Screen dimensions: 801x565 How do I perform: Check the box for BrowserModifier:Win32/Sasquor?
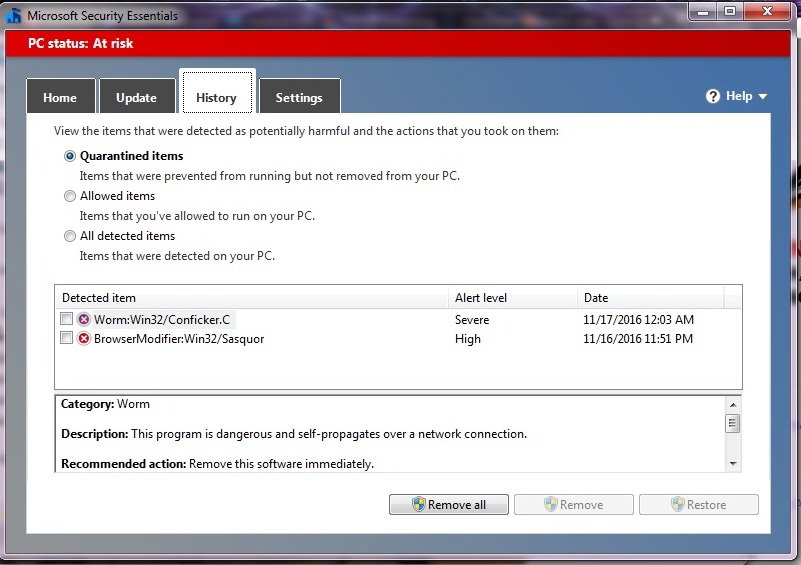(66, 338)
